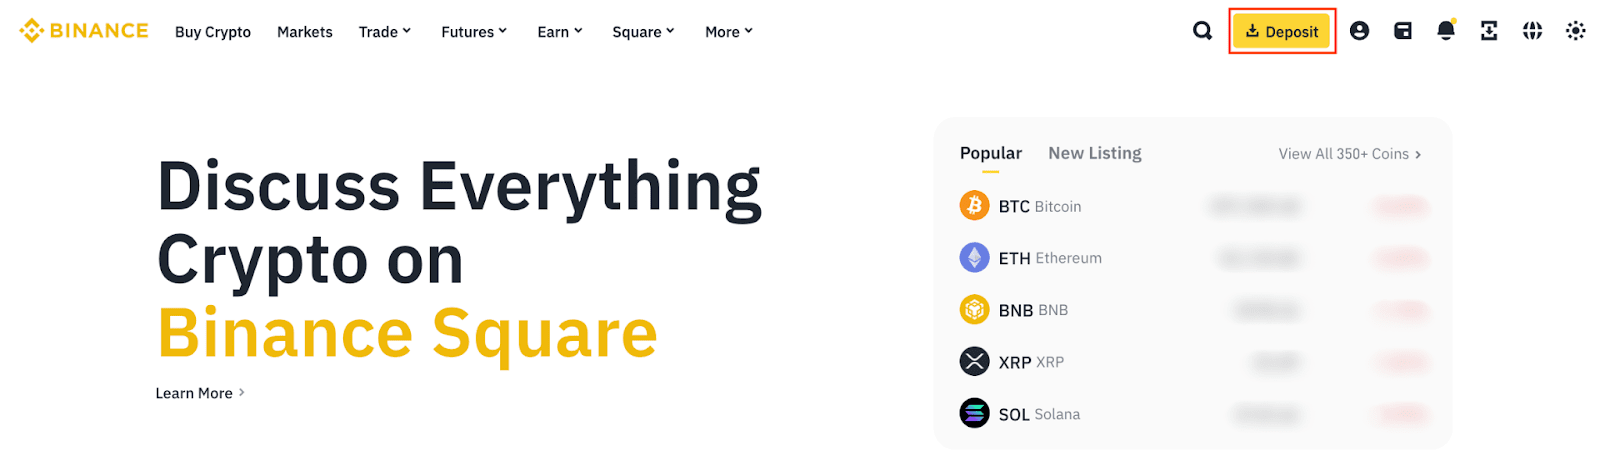
Task: Select the ETH Ethereum row
Action: pyautogui.click(x=1050, y=258)
